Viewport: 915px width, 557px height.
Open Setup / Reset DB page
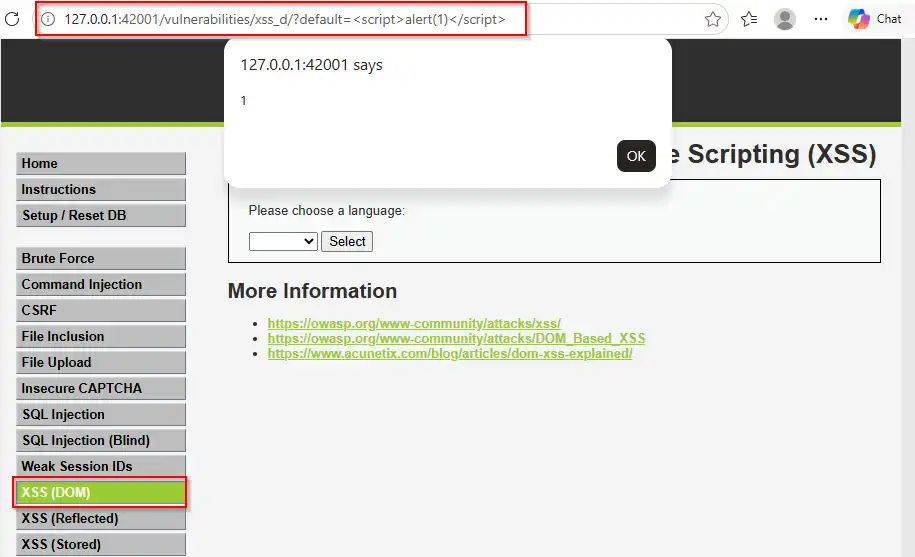click(x=101, y=215)
